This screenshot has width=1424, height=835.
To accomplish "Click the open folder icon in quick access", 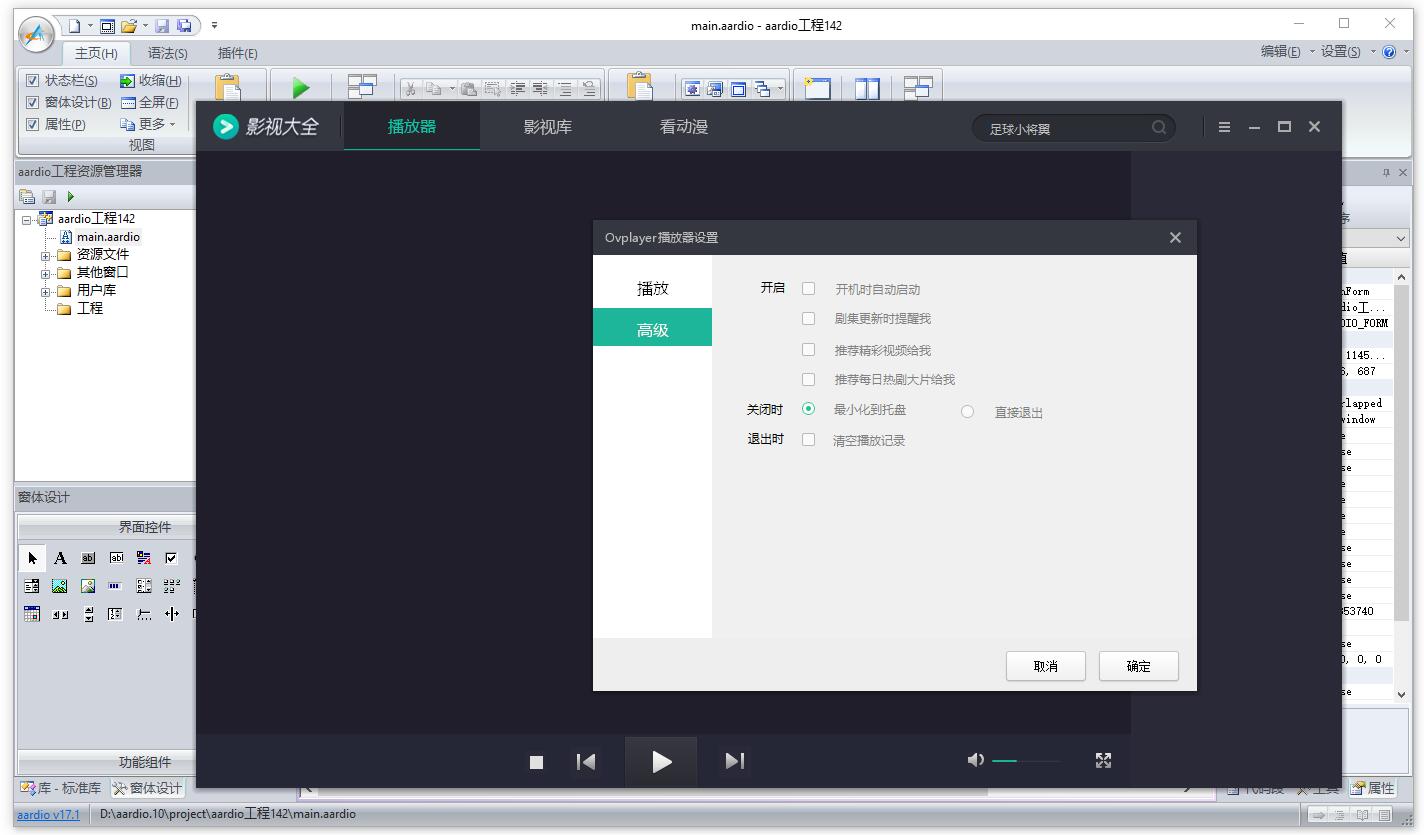I will click(129, 25).
